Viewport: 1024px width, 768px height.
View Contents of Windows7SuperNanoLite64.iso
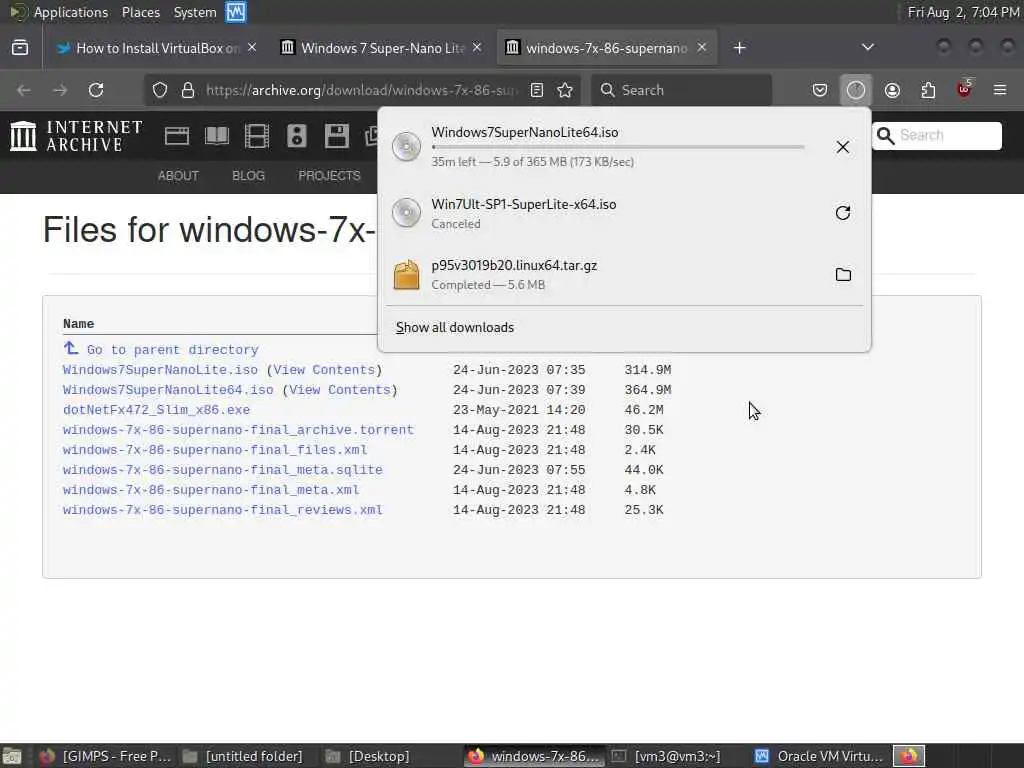click(340, 390)
